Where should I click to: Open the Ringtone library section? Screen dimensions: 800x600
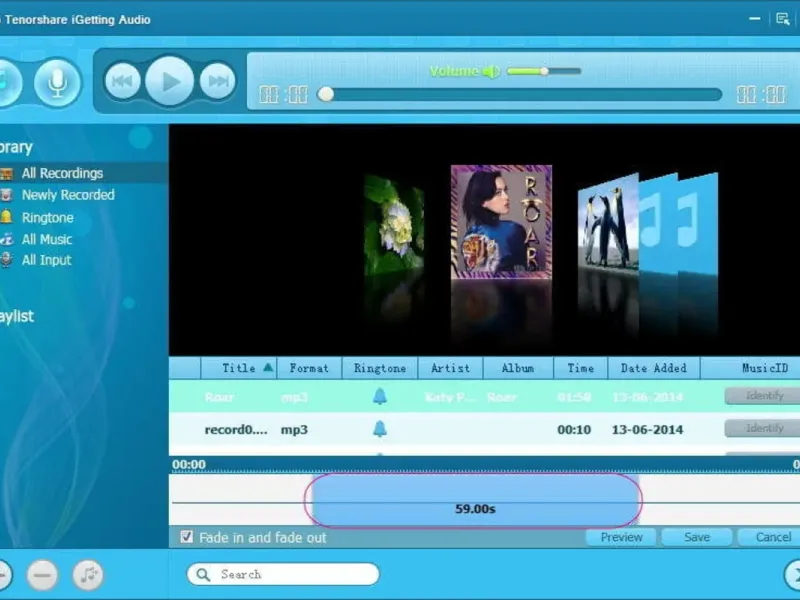click(47, 218)
